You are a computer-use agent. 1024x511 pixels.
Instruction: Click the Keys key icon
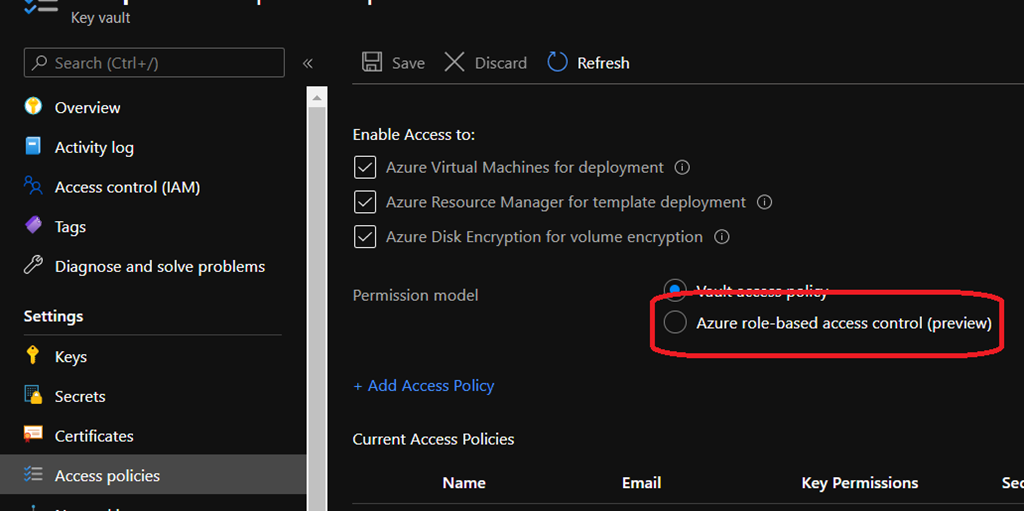pyautogui.click(x=34, y=356)
